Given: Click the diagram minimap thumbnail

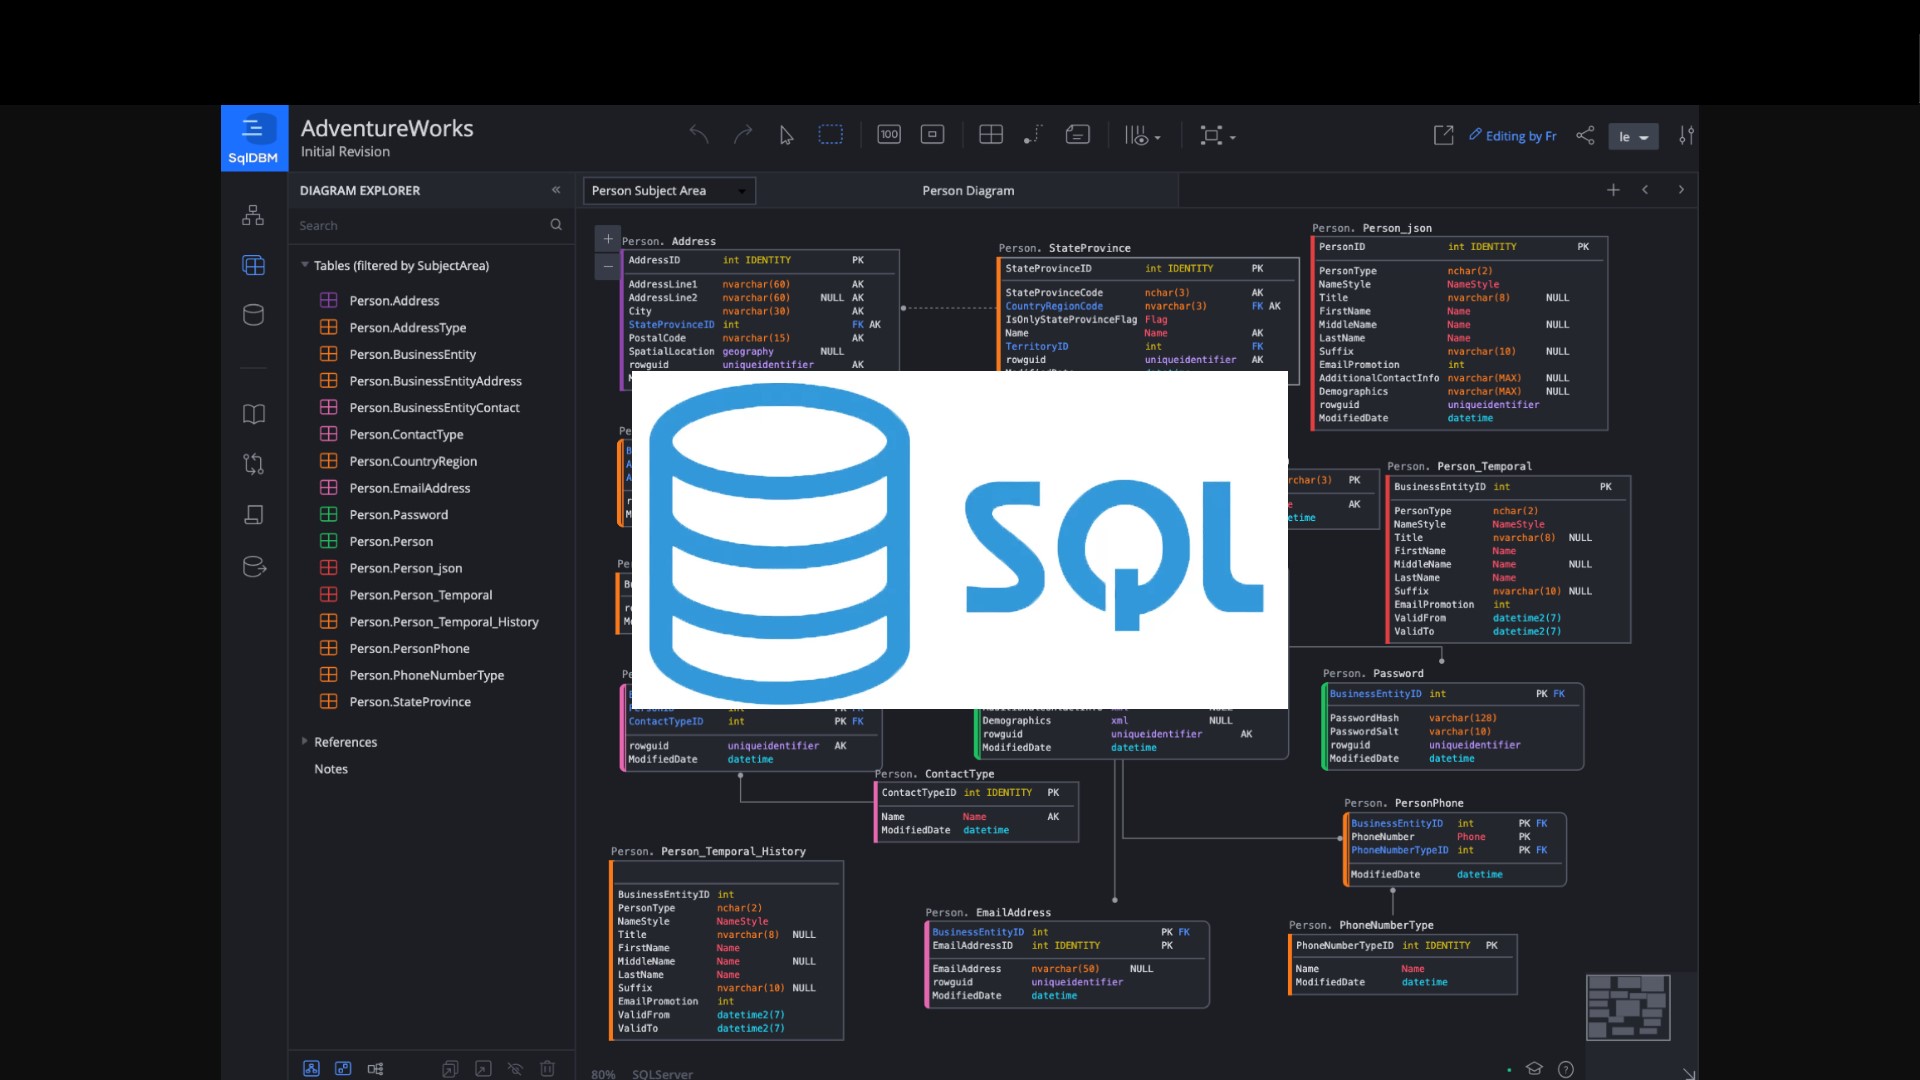Looking at the screenshot, I should click(1628, 1007).
